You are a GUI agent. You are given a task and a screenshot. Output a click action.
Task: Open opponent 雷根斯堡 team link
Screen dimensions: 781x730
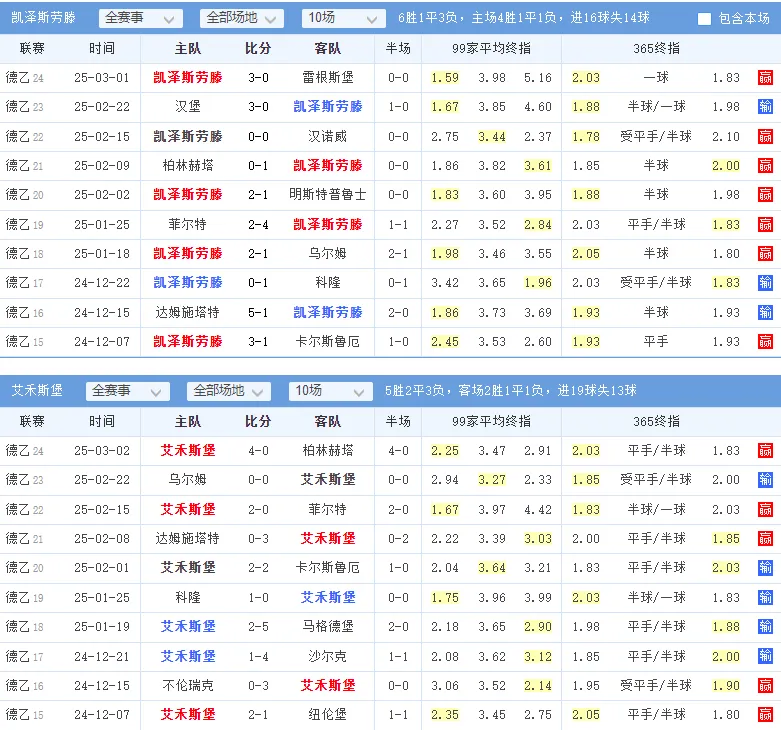(x=328, y=78)
